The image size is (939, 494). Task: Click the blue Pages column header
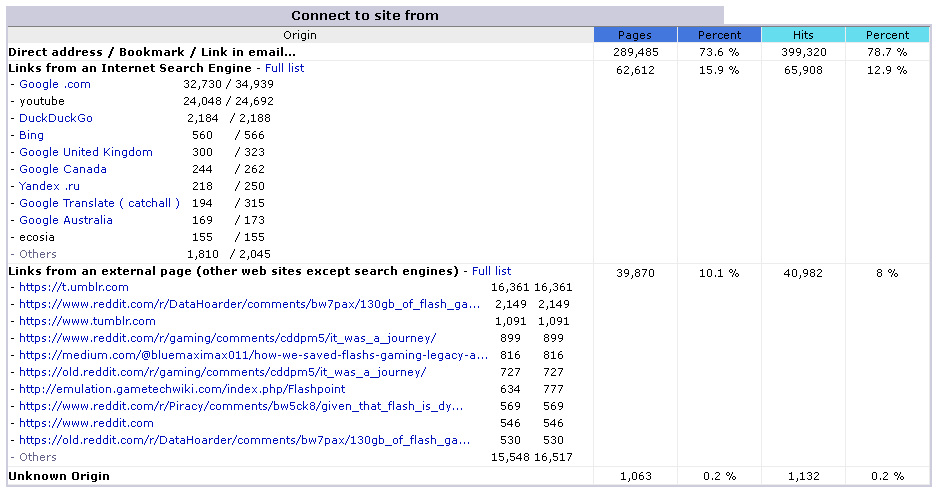(635, 35)
